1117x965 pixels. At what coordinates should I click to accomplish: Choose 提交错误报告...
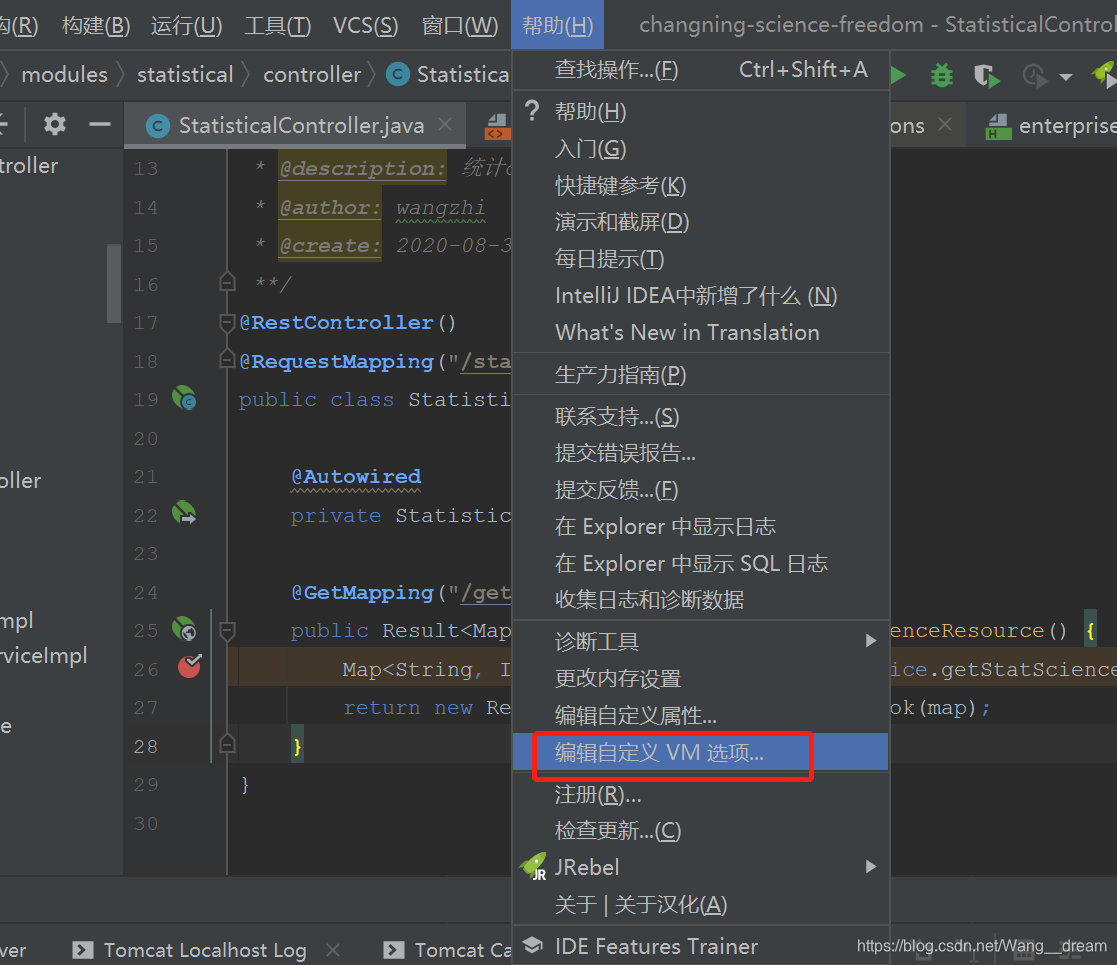(701, 453)
